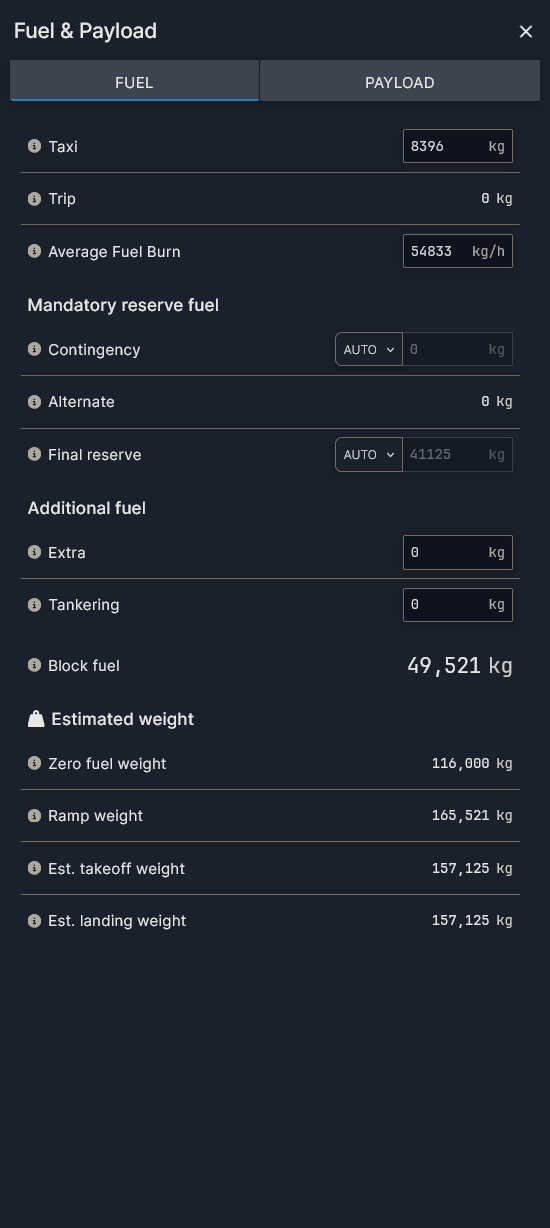This screenshot has height=1228, width=550.
Task: Click the info icon beside Trip
Action: (x=34, y=198)
